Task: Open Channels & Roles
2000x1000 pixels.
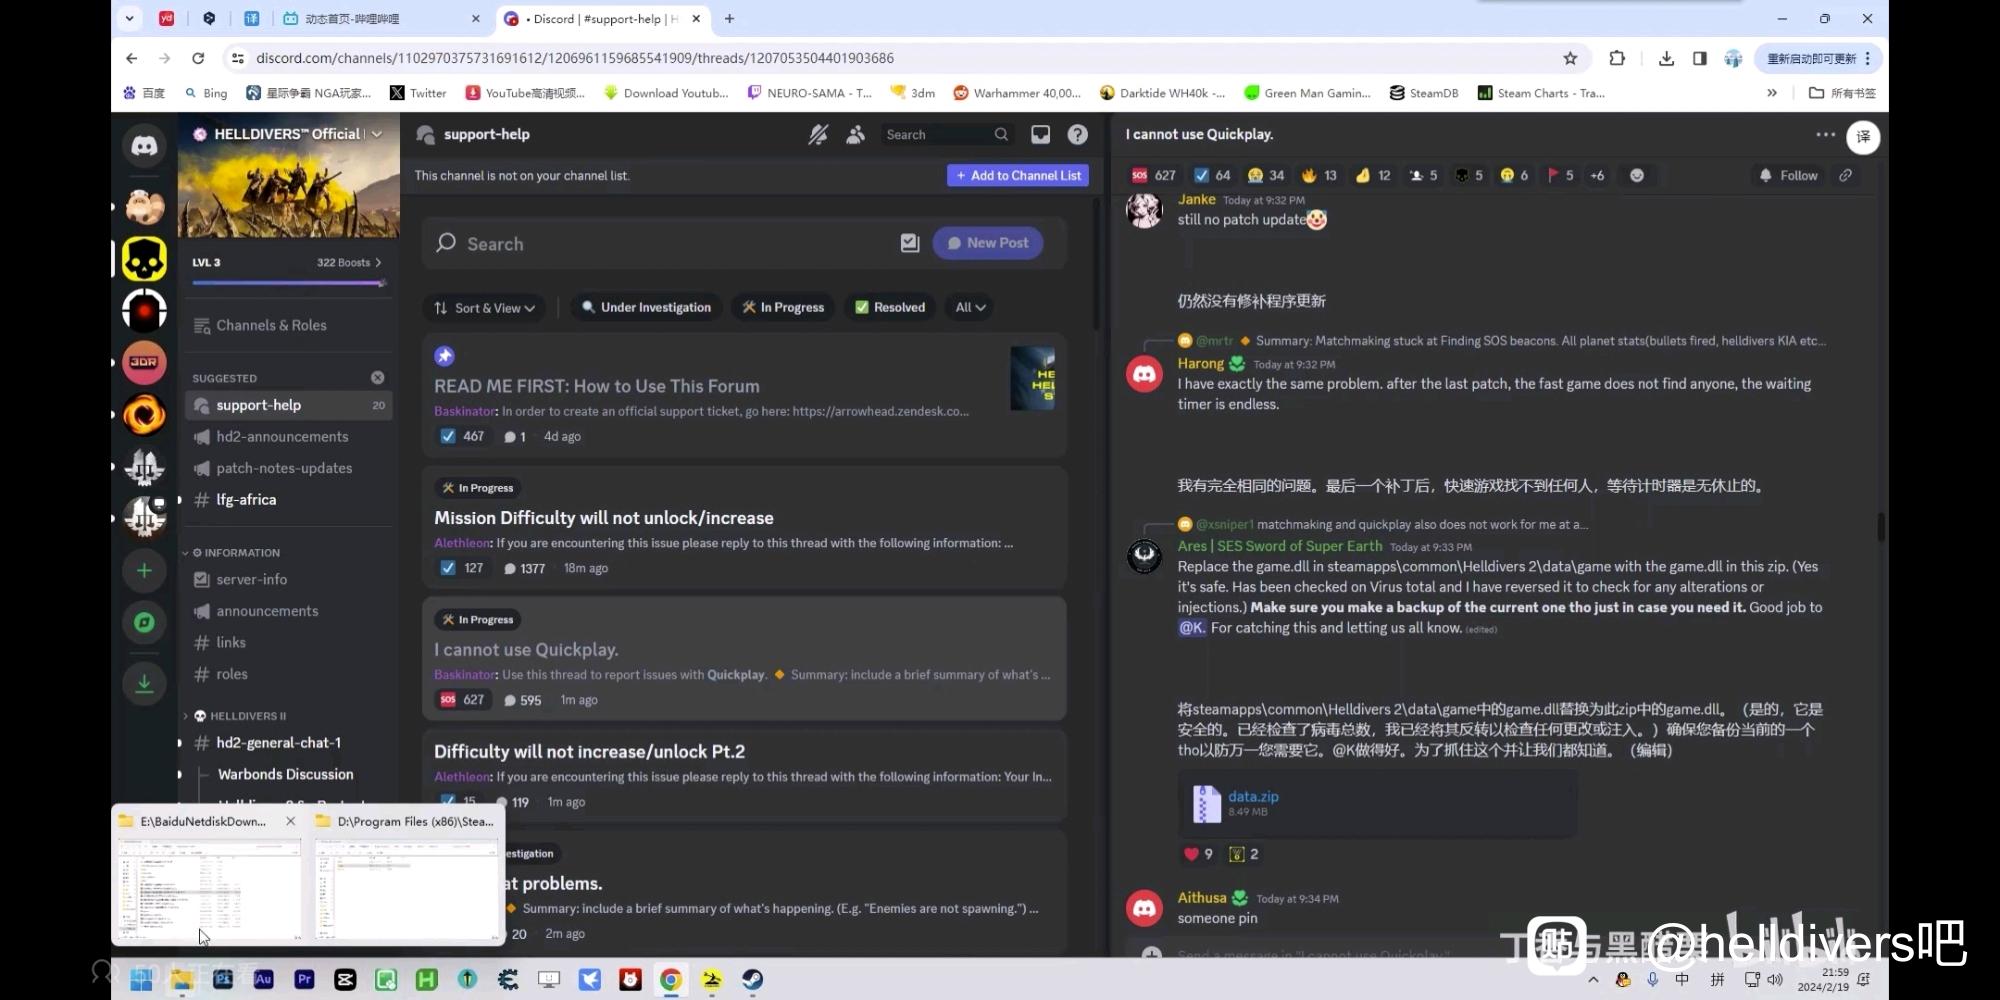Action: pyautogui.click(x=289, y=325)
